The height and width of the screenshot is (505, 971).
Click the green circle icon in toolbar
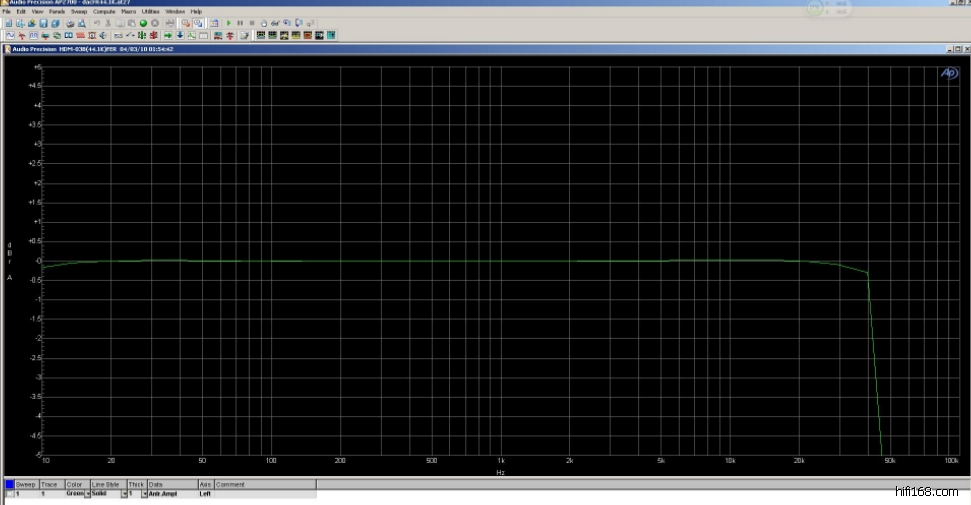tap(143, 23)
